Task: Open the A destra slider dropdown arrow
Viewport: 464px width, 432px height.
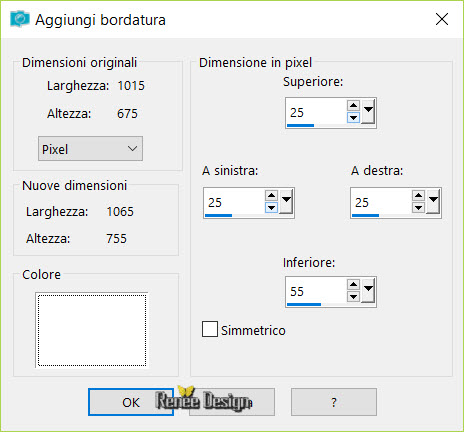Action: [x=433, y=201]
